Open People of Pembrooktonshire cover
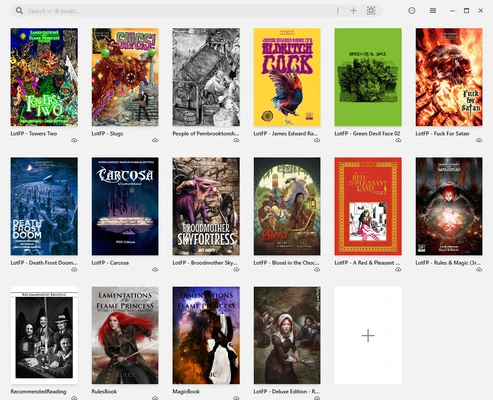The image size is (493, 400). (206, 77)
